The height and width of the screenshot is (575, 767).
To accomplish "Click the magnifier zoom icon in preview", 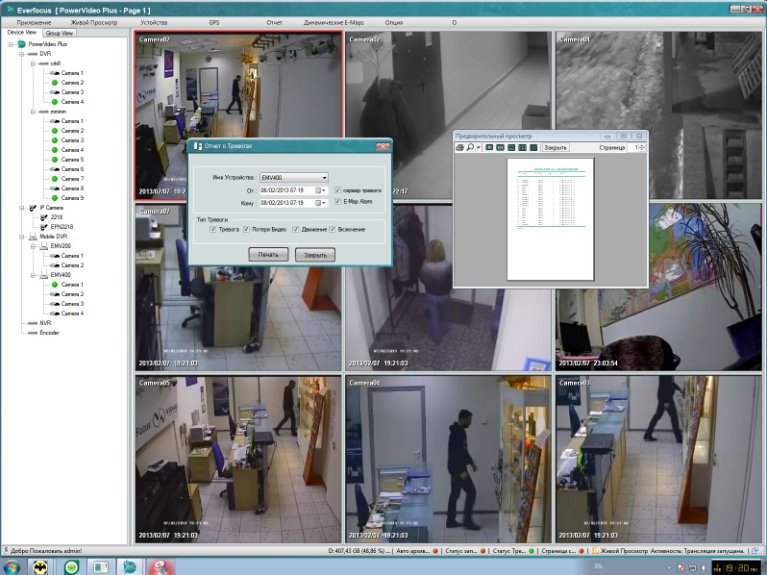I will [470, 147].
